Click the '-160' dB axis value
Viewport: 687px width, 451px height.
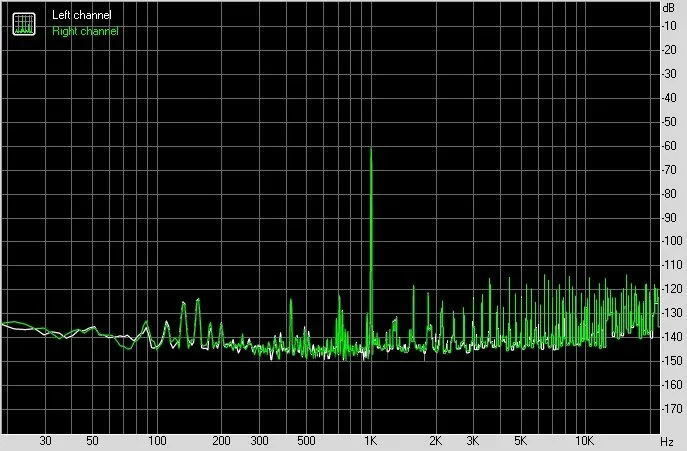tap(672, 385)
